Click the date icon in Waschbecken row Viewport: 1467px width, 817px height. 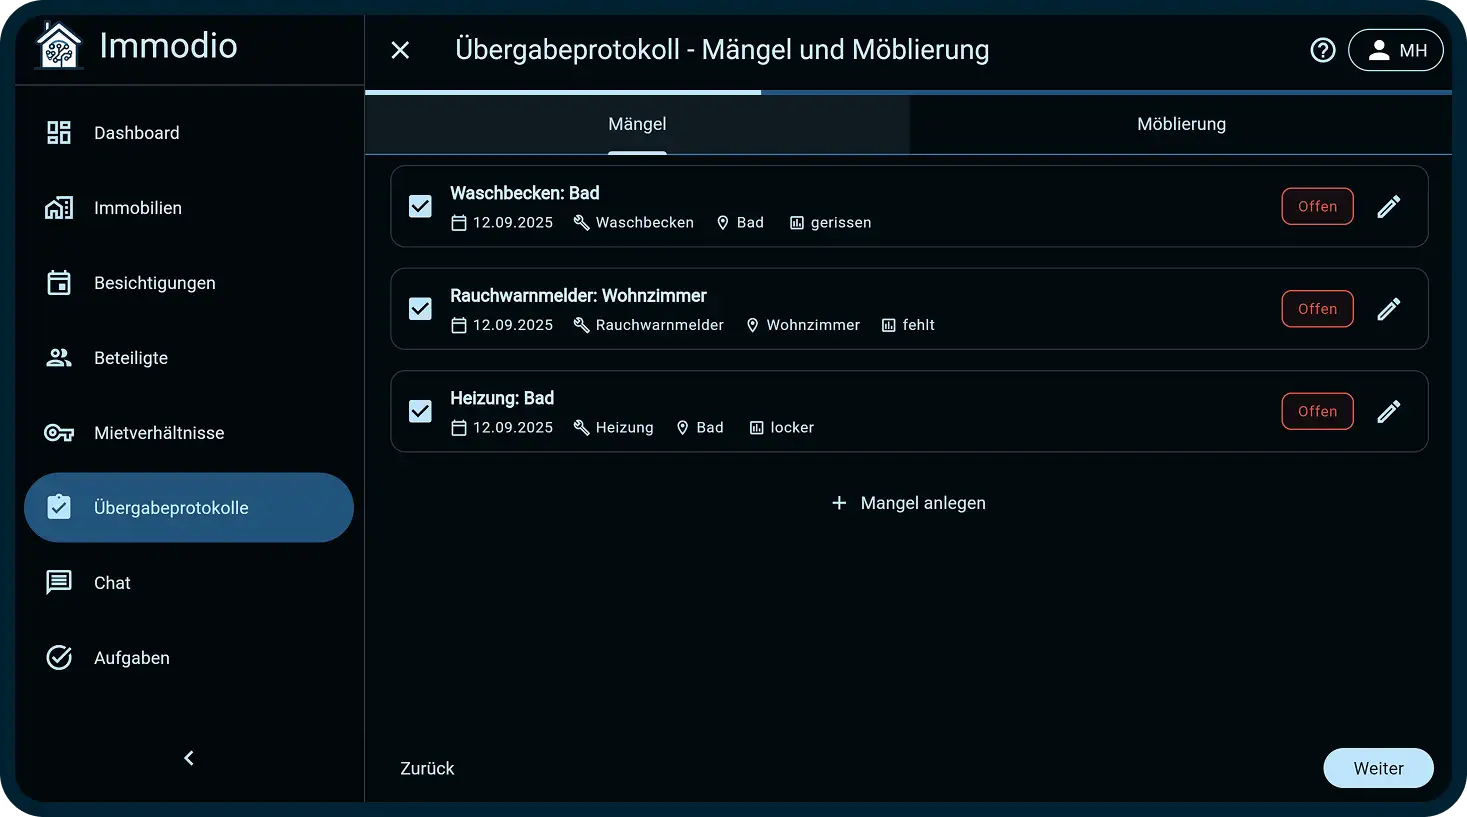(x=459, y=223)
